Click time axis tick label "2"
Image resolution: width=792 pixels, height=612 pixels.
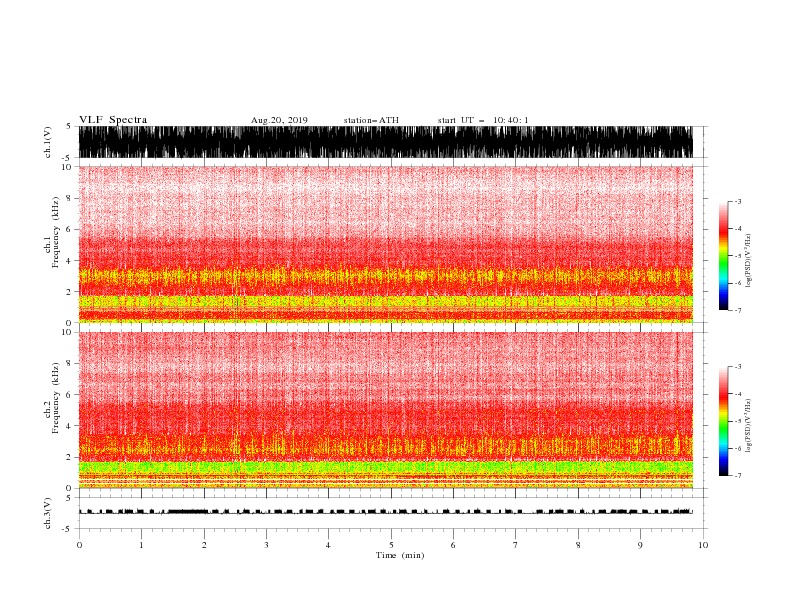(204, 545)
